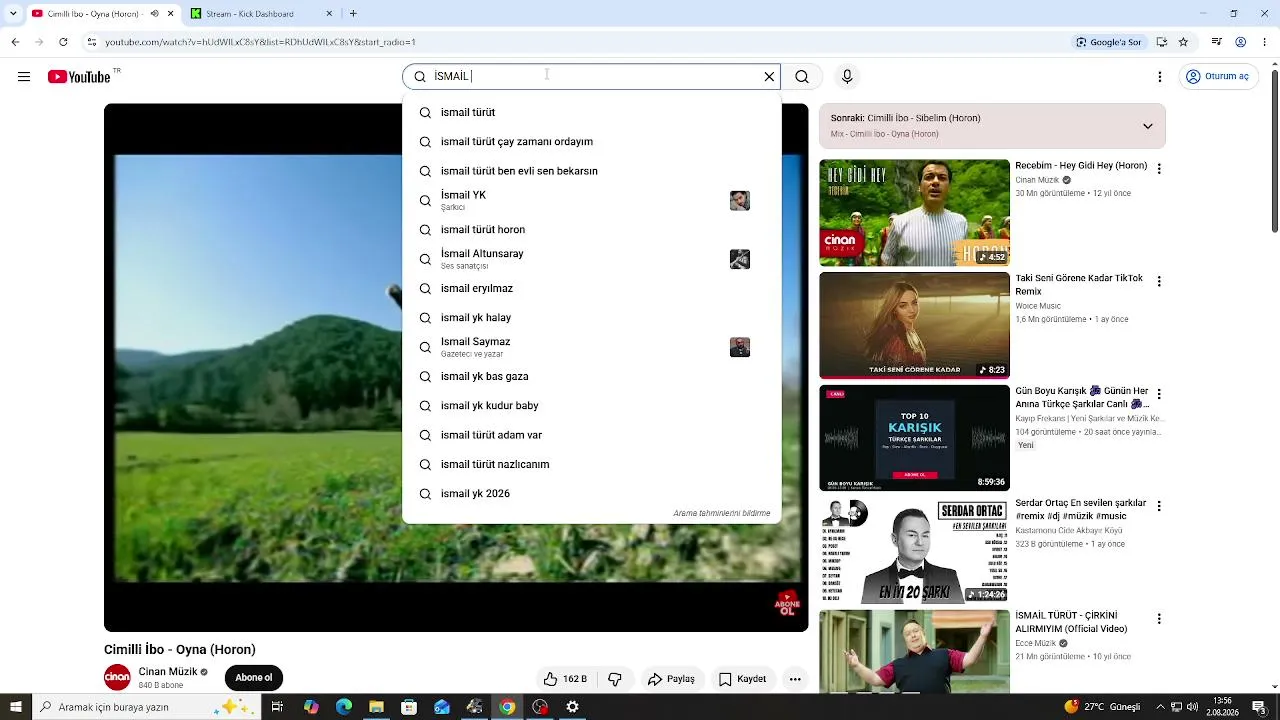
Task: Click the Oturum aç sign-in button
Action: pos(1217,77)
